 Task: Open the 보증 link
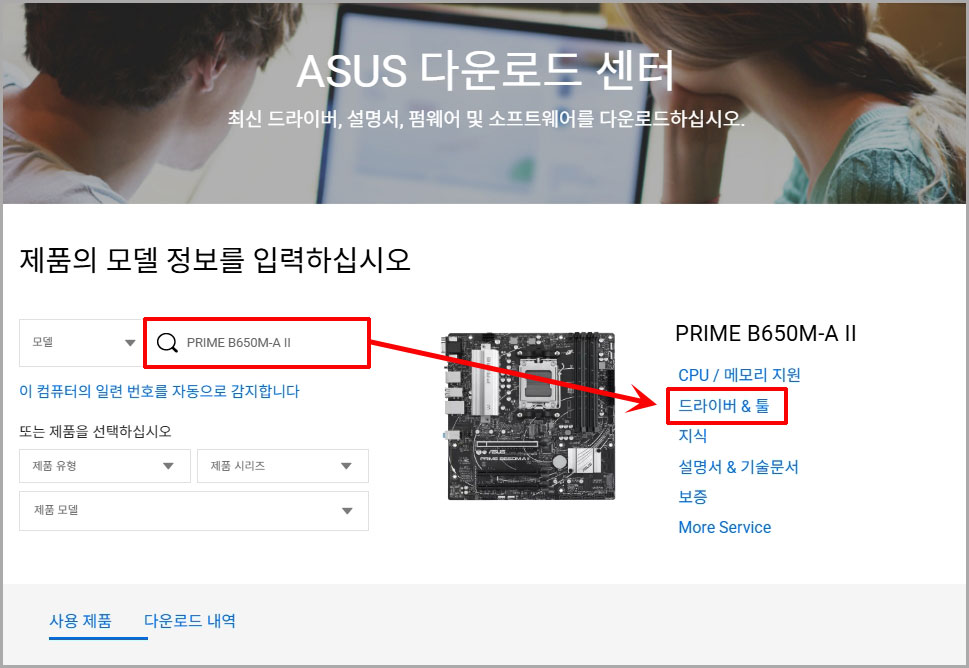pos(692,497)
